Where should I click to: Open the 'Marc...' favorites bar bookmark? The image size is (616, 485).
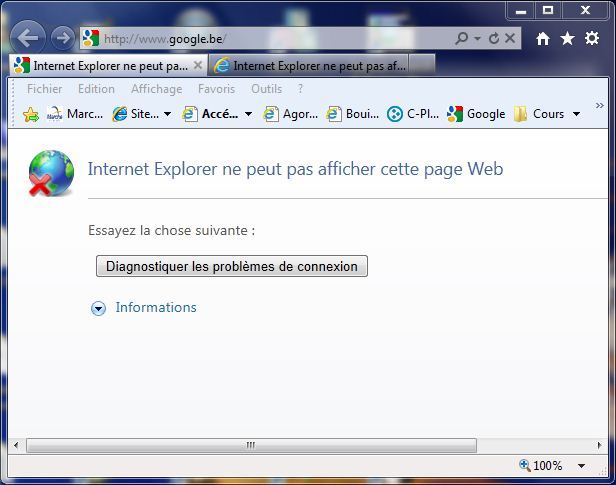[74, 114]
